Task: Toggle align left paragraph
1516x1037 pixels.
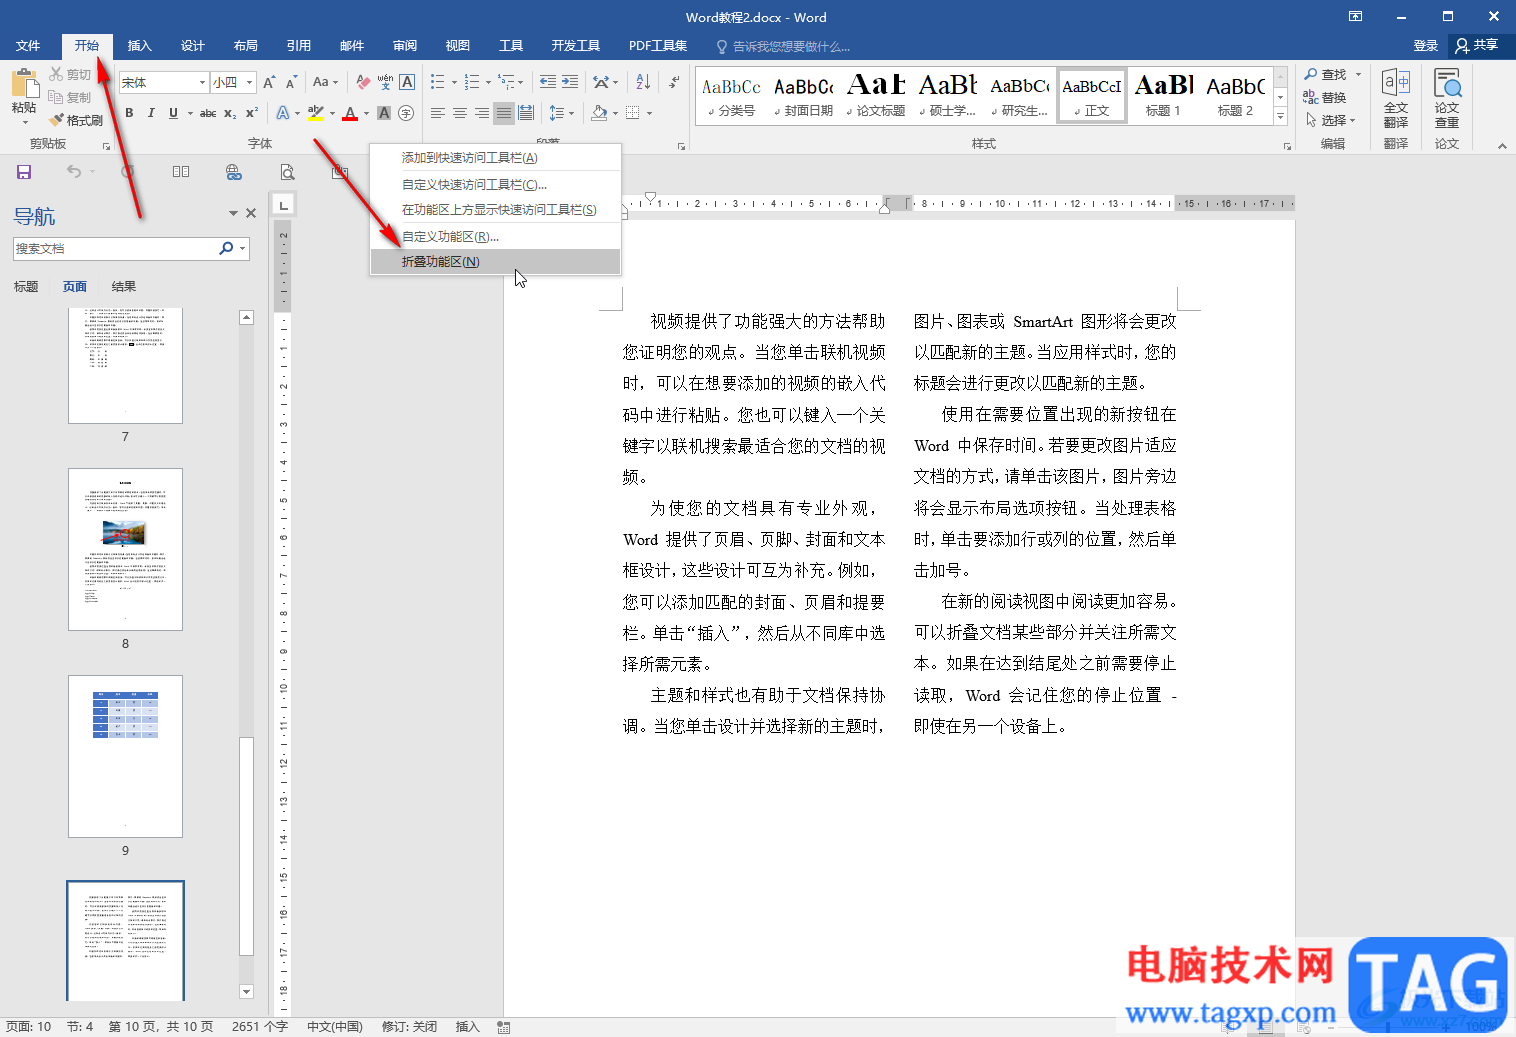Action: coord(438,113)
